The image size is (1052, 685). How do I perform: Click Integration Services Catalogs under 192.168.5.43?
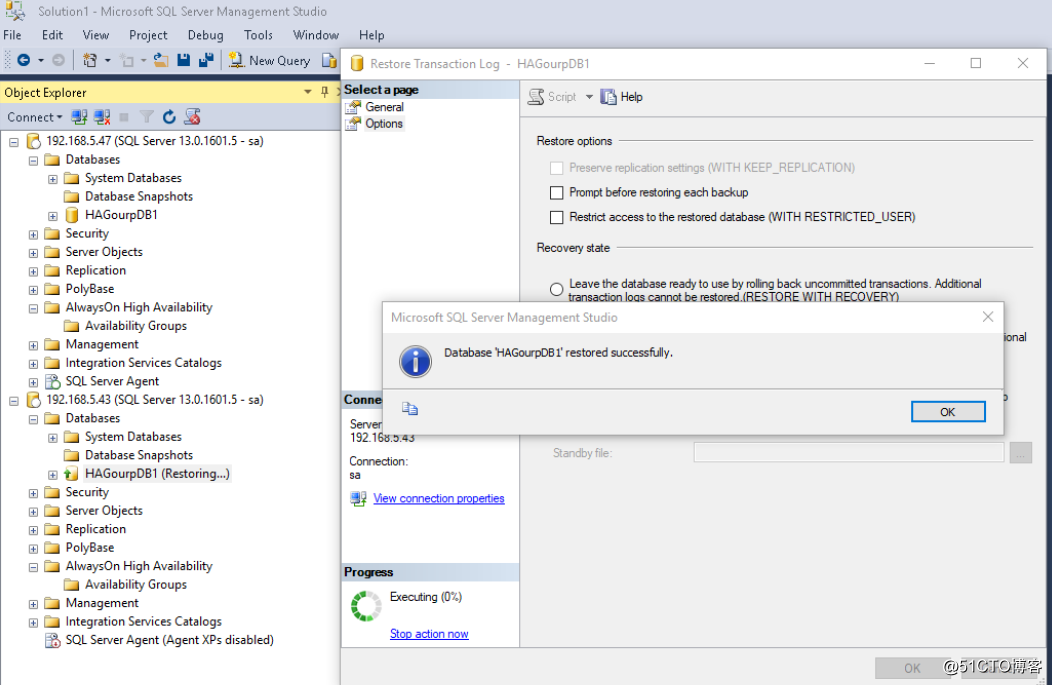(144, 622)
